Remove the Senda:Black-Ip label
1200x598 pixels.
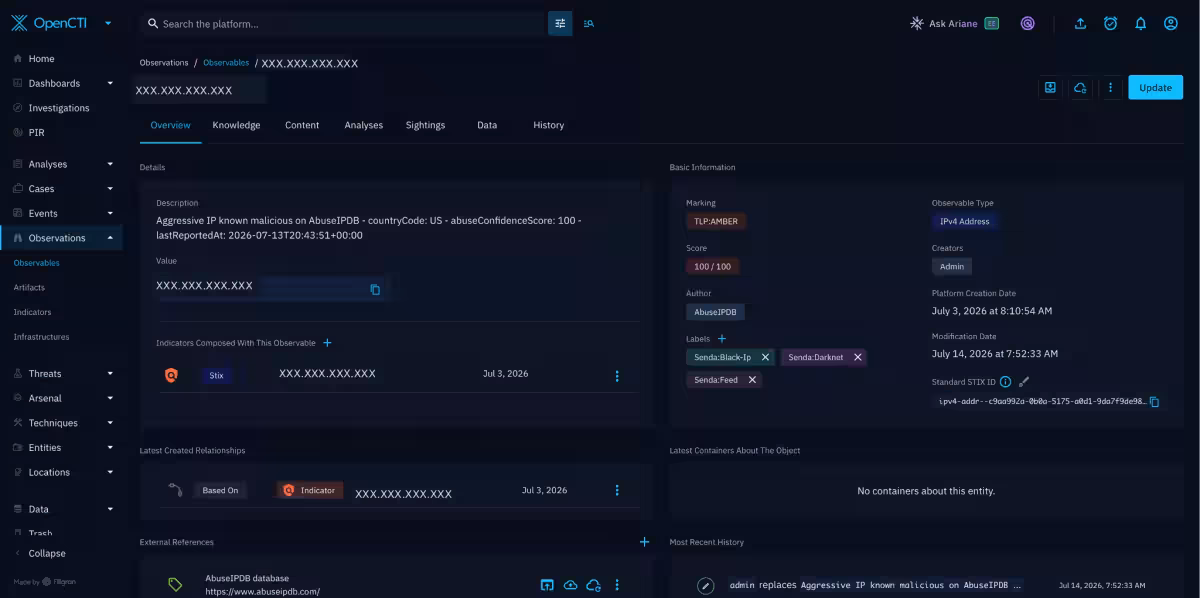coord(766,357)
